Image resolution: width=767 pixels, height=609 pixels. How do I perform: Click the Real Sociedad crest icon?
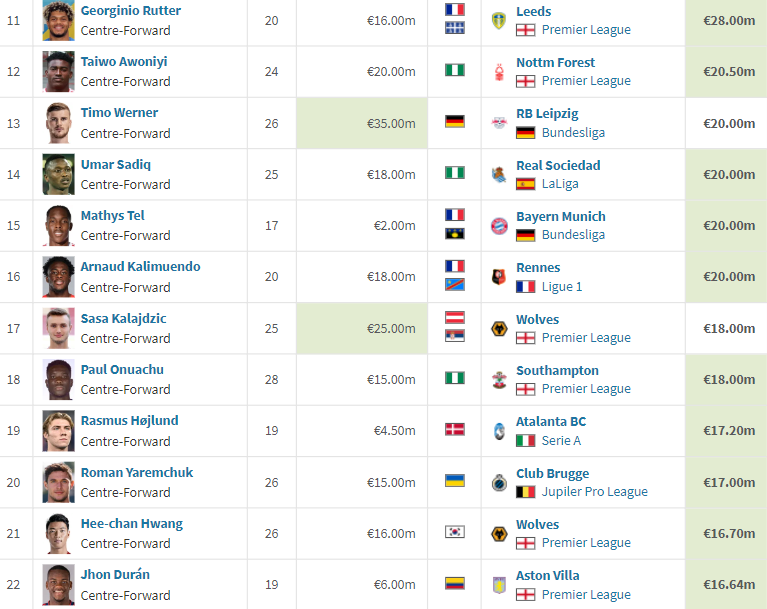tap(499, 175)
